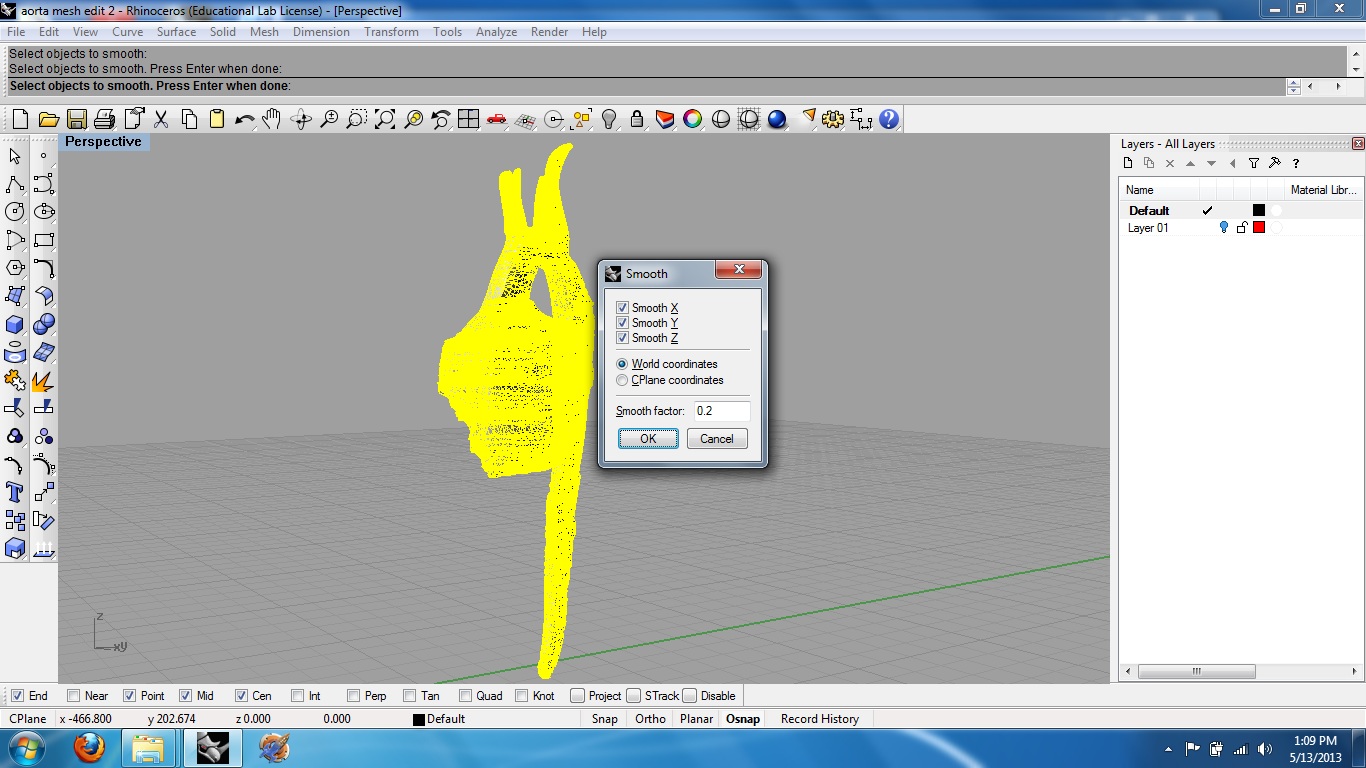This screenshot has height=768, width=1366.
Task: Open color wheel object properties icon
Action: (x=692, y=120)
